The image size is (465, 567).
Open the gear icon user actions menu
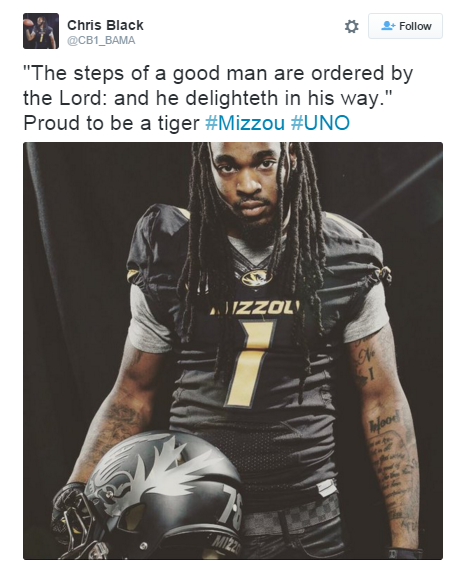tap(351, 26)
